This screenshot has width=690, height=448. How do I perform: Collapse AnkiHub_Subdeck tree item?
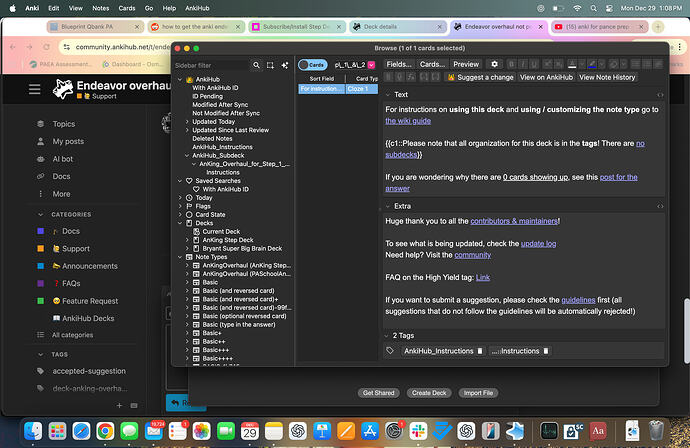tap(187, 155)
